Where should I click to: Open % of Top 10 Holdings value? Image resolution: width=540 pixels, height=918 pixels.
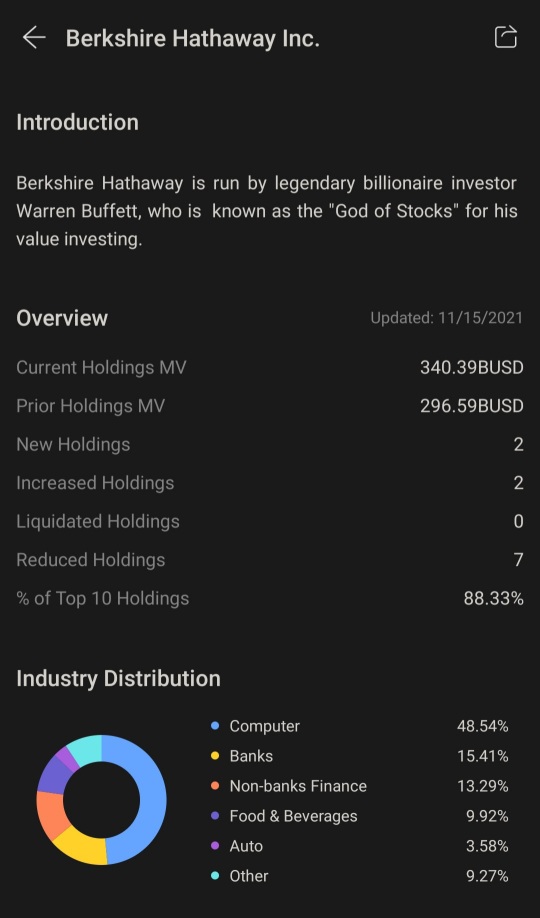[x=494, y=598]
